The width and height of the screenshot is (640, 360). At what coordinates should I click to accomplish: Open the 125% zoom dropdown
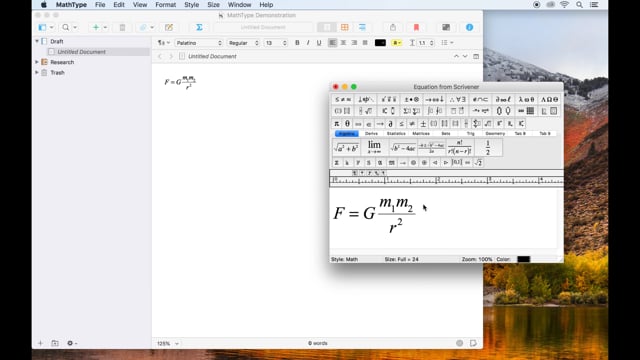click(x=168, y=343)
